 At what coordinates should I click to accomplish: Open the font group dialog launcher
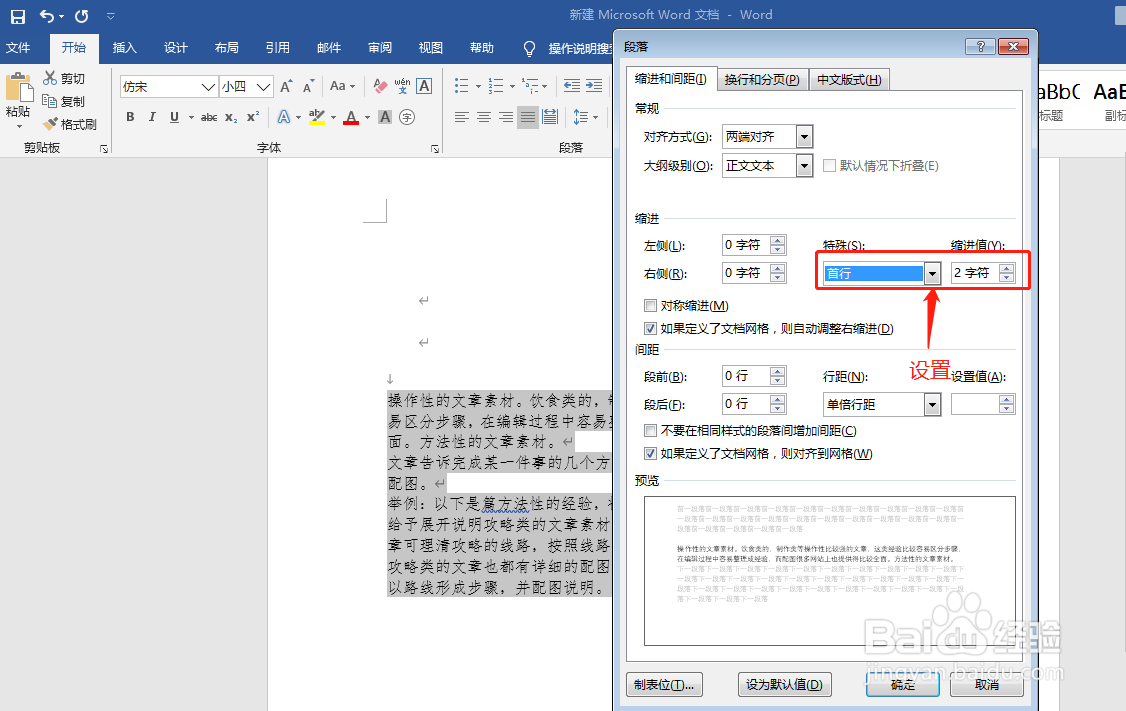point(434,149)
